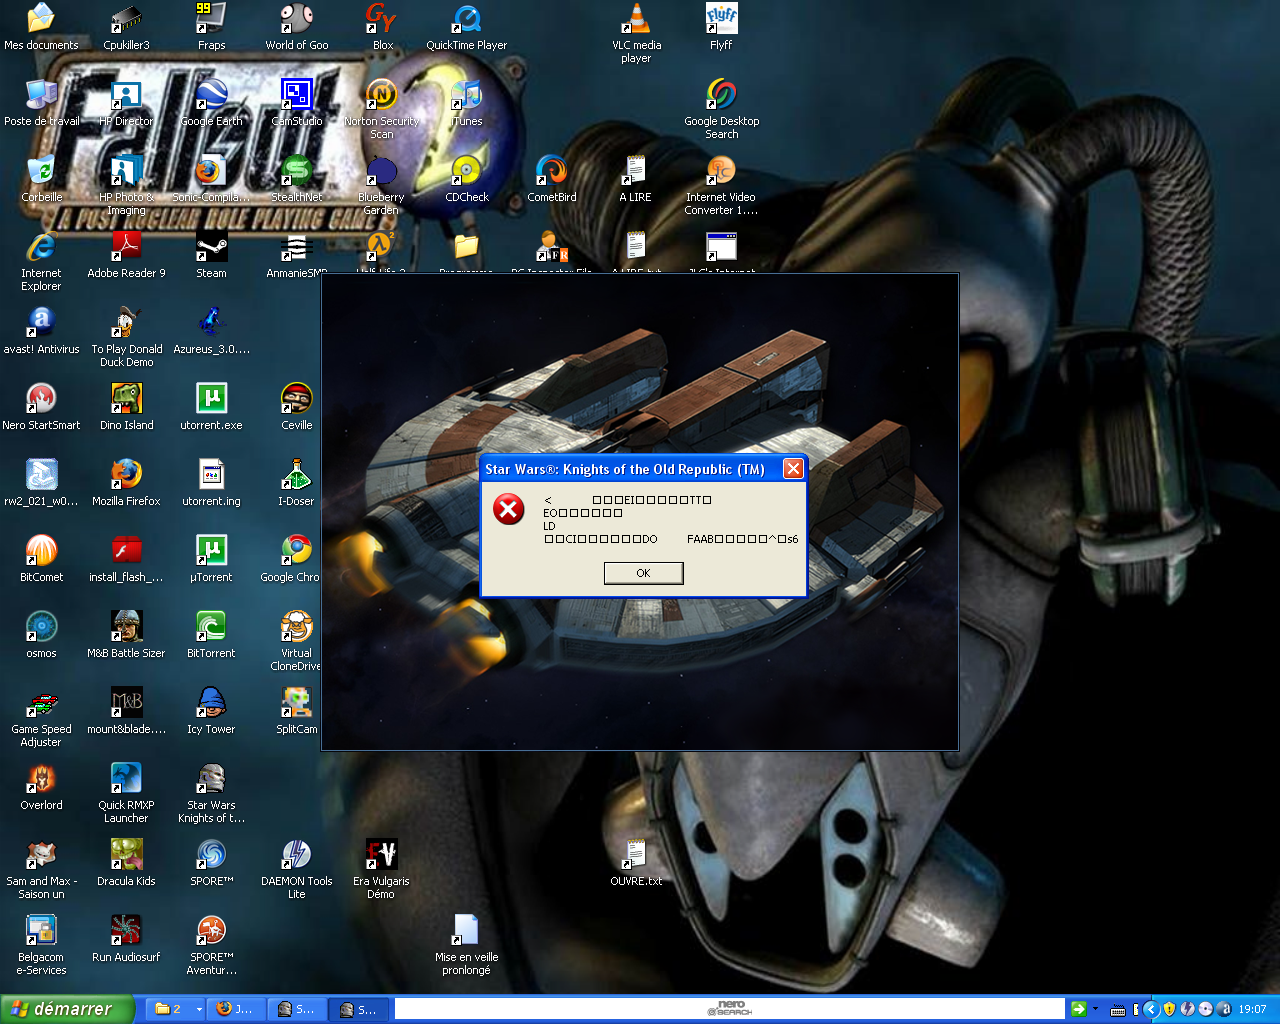Open the Firefox taskbar button
The width and height of the screenshot is (1280, 1024).
[x=238, y=1009]
